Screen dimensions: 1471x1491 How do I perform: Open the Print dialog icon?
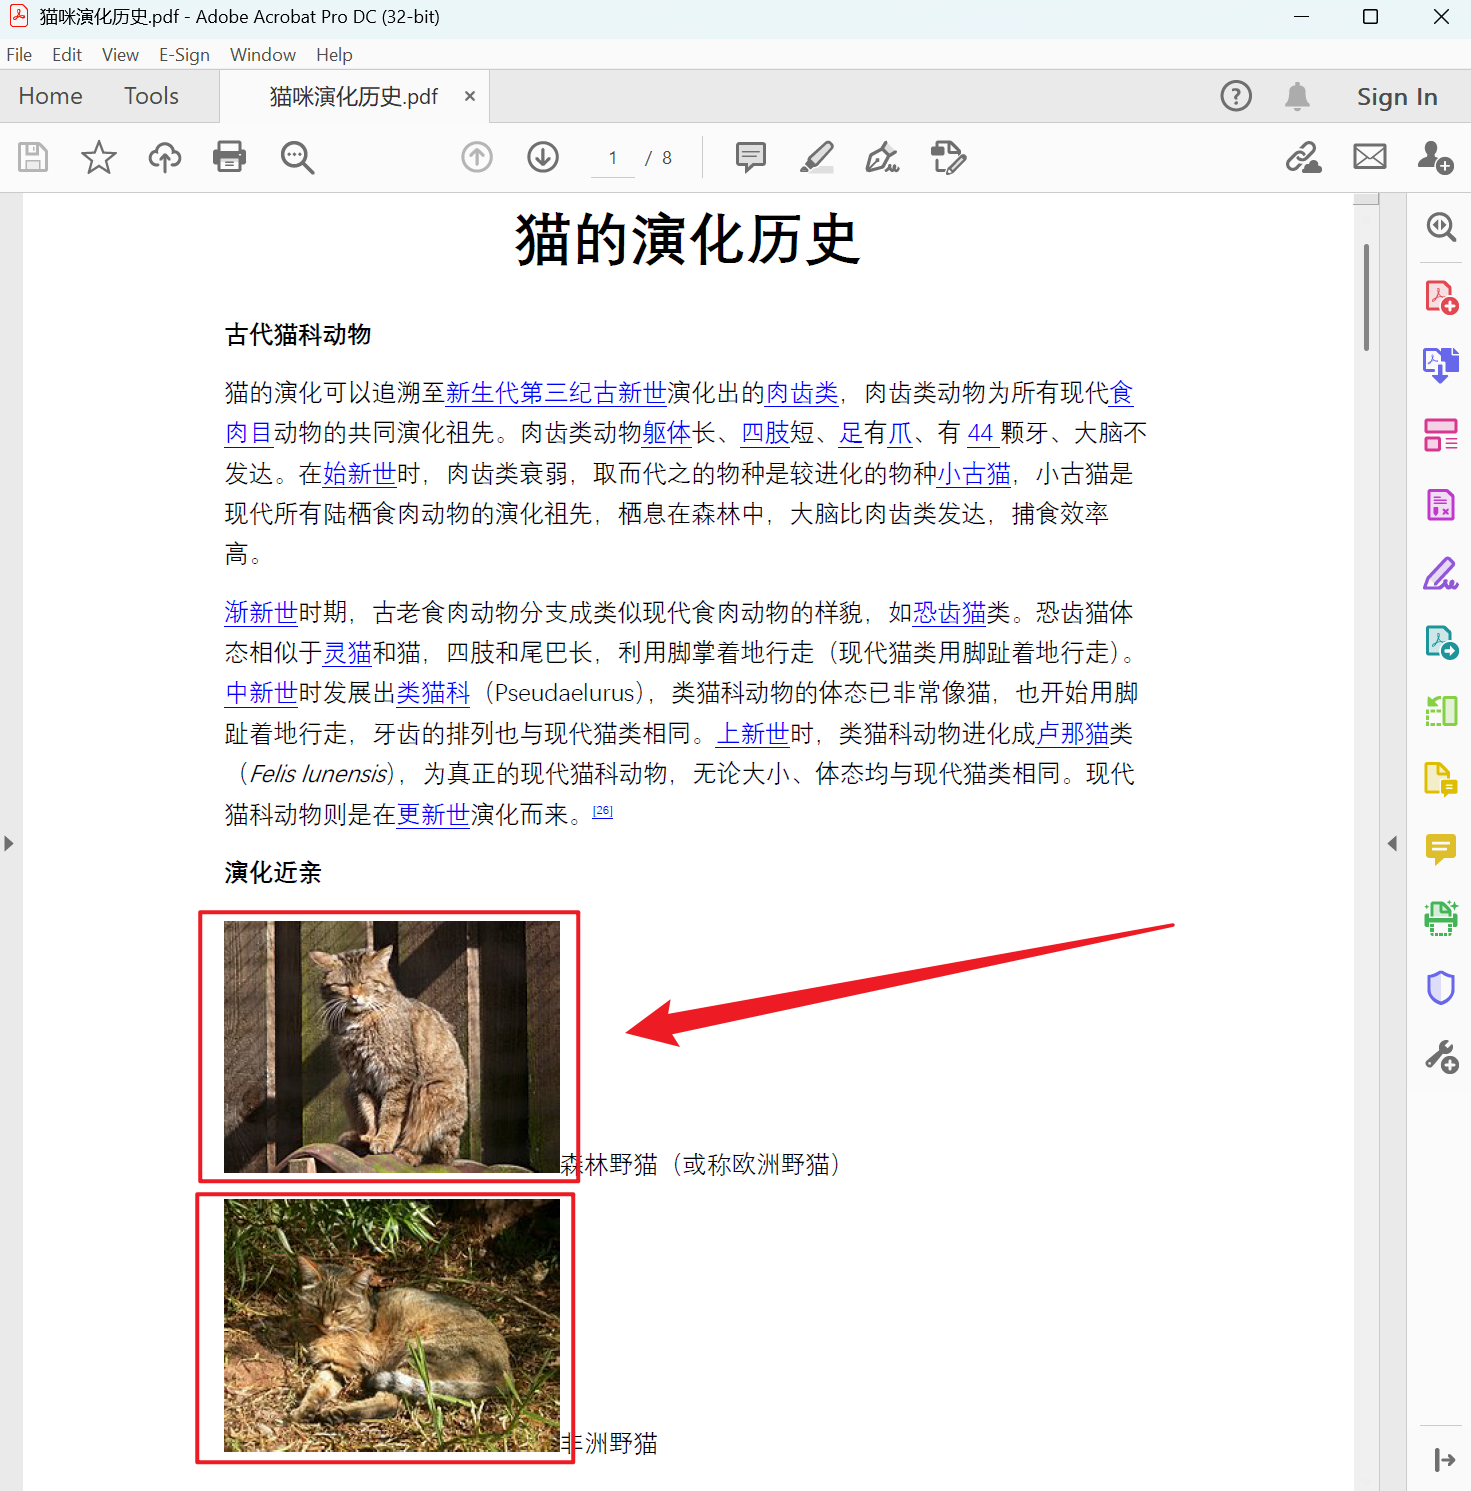229,157
